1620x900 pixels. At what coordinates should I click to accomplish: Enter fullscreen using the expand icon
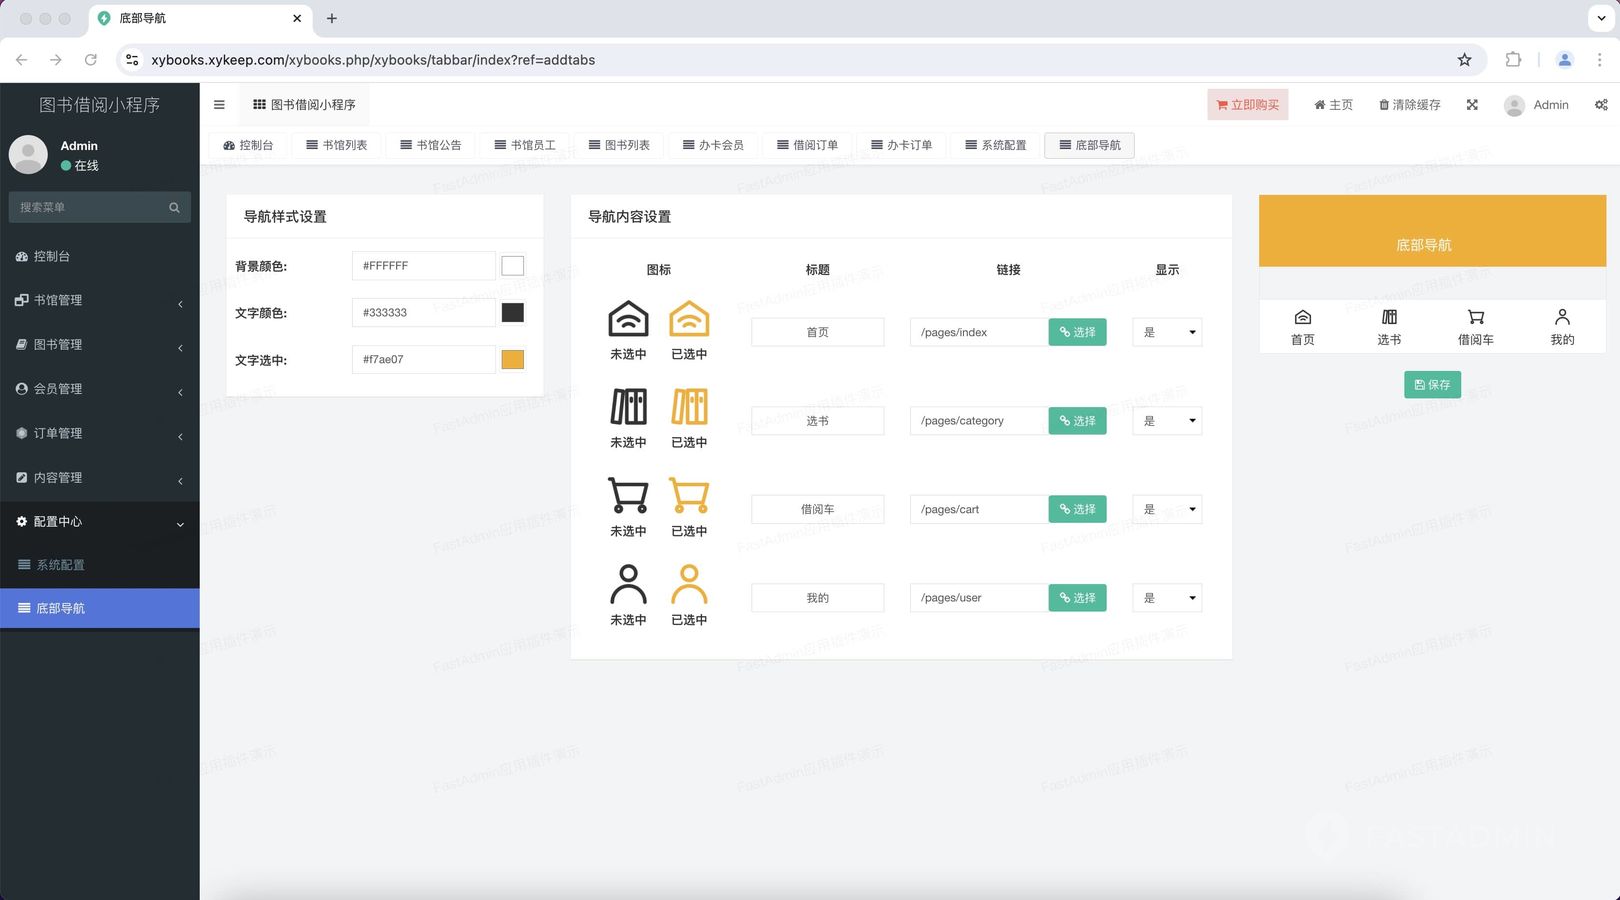(x=1472, y=105)
